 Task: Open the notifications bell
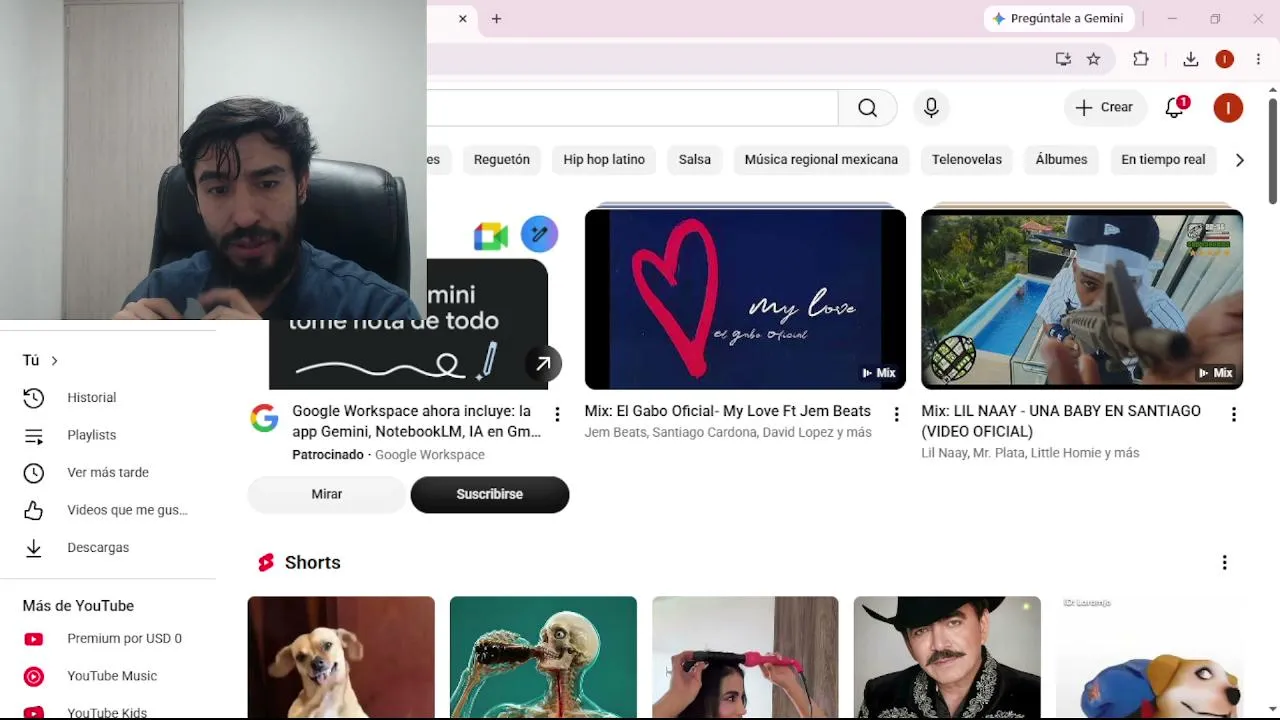point(1175,108)
